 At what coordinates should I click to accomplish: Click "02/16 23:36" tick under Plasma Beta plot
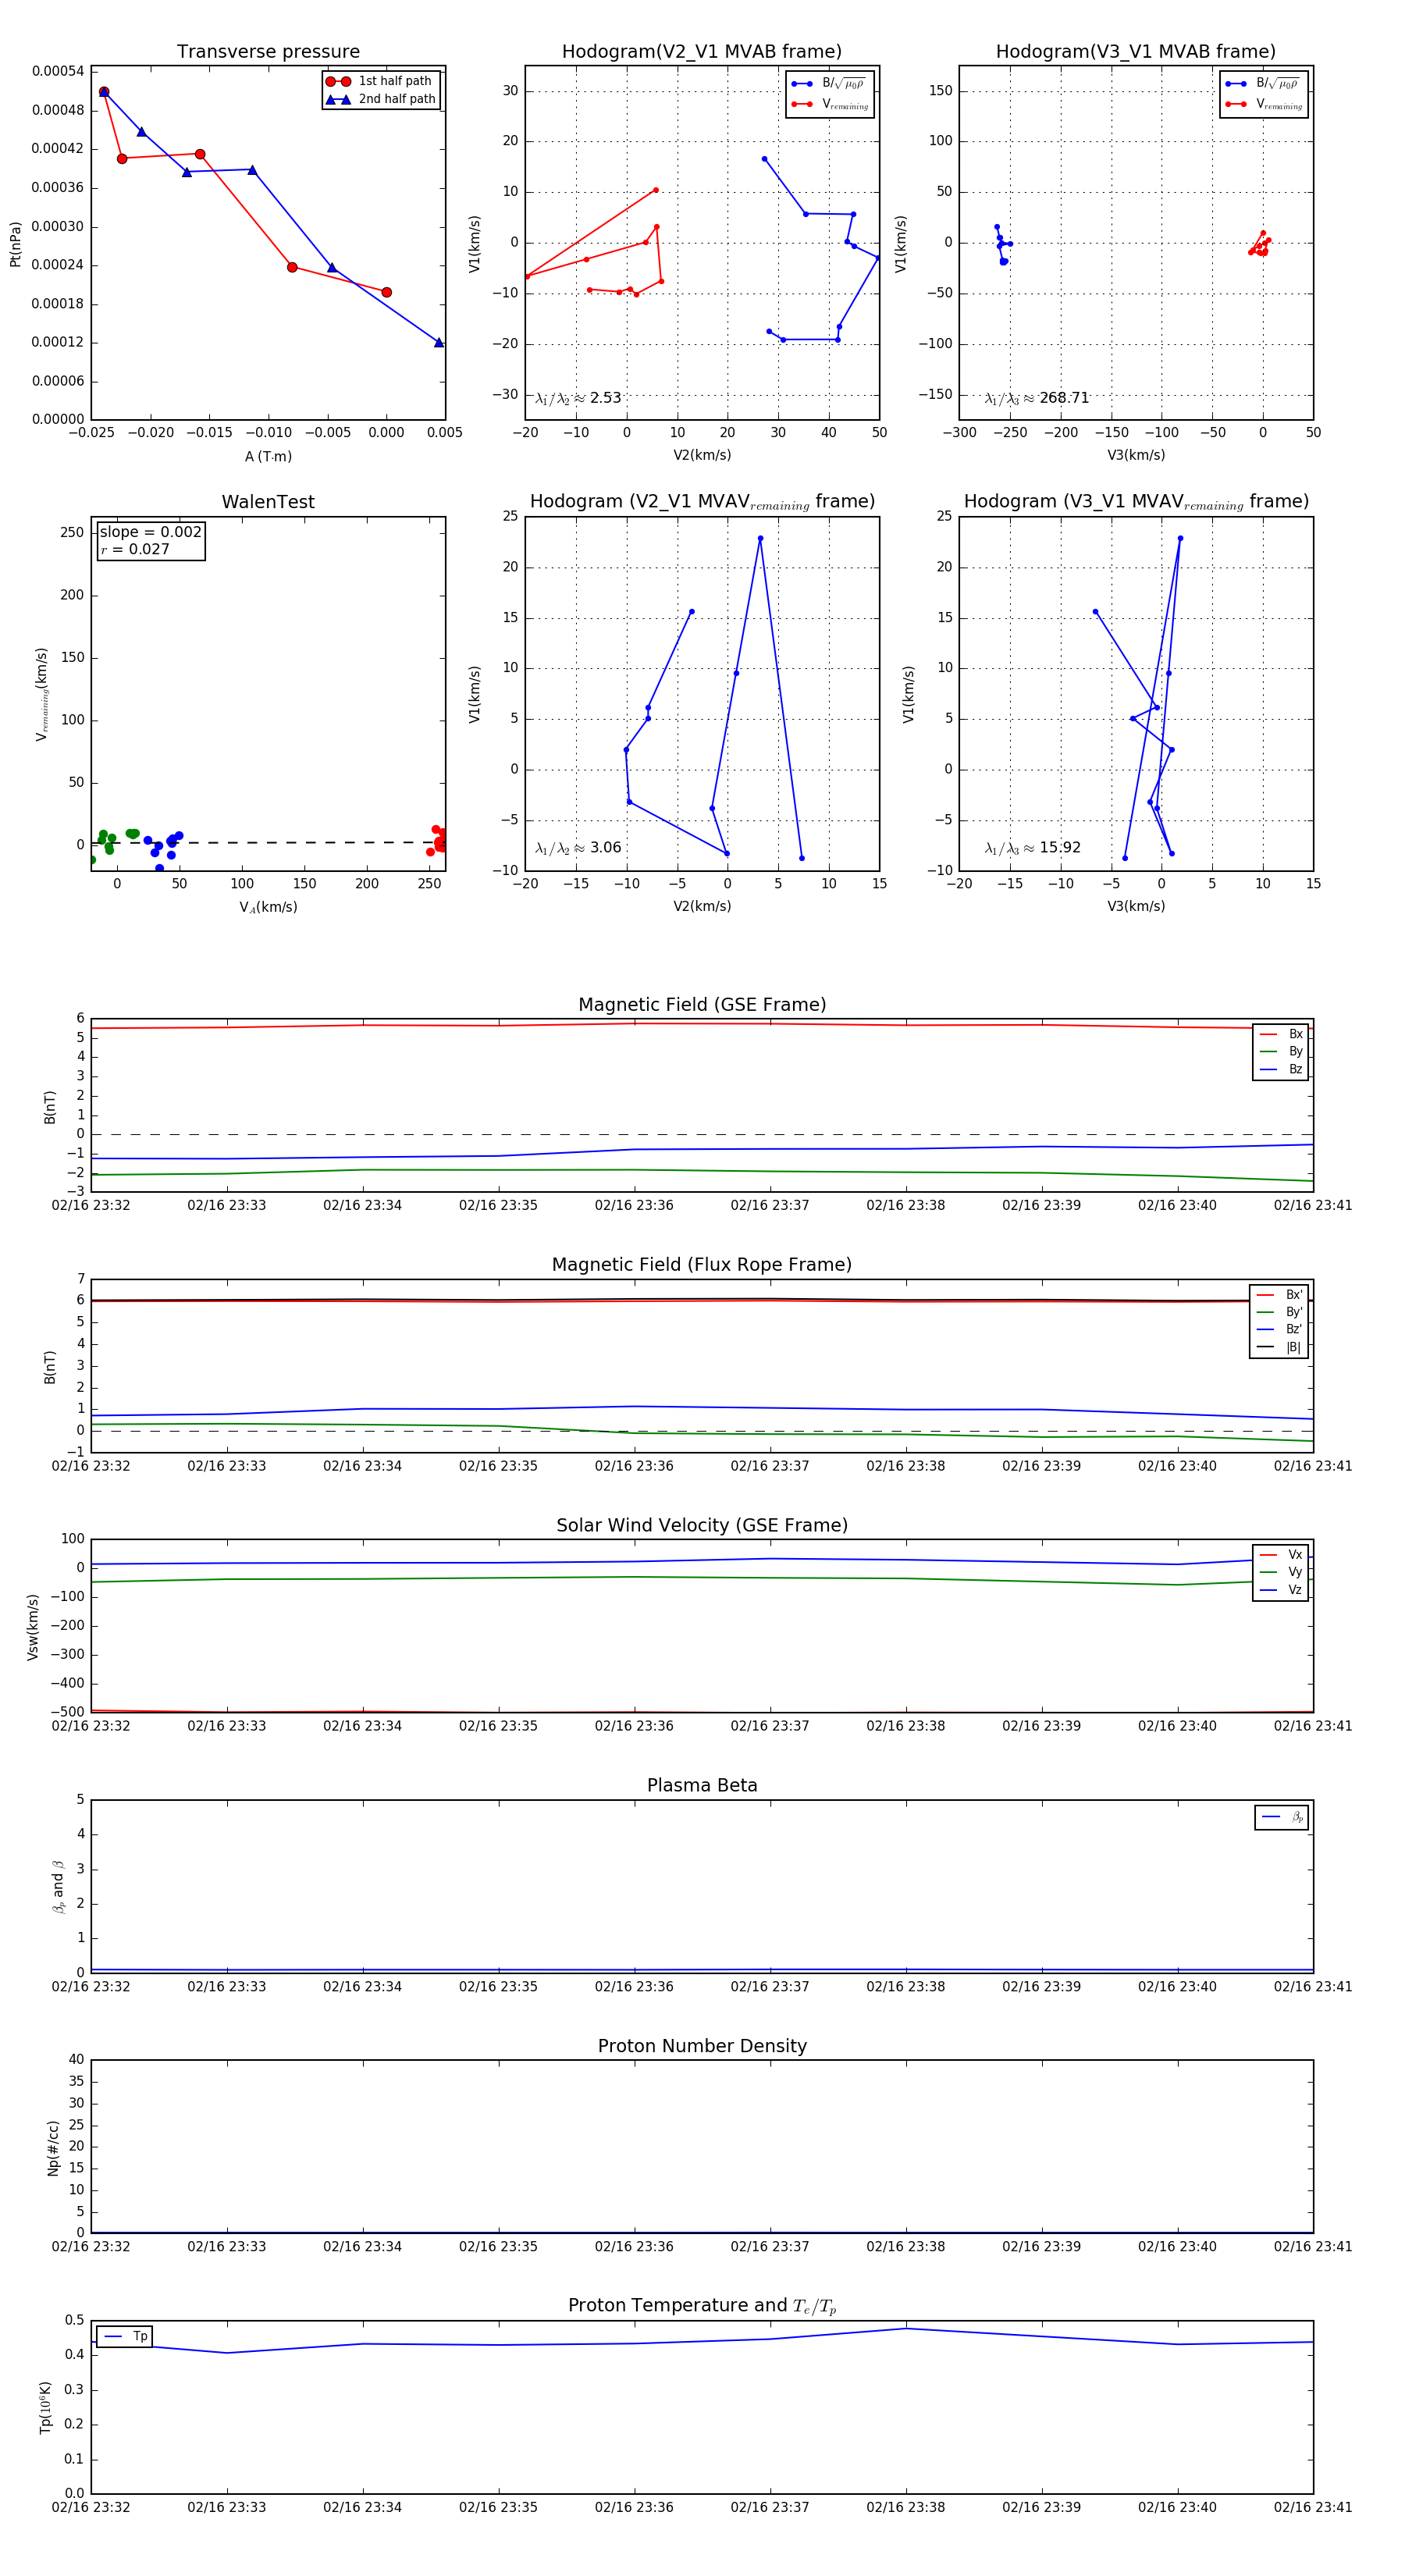click(x=634, y=1987)
